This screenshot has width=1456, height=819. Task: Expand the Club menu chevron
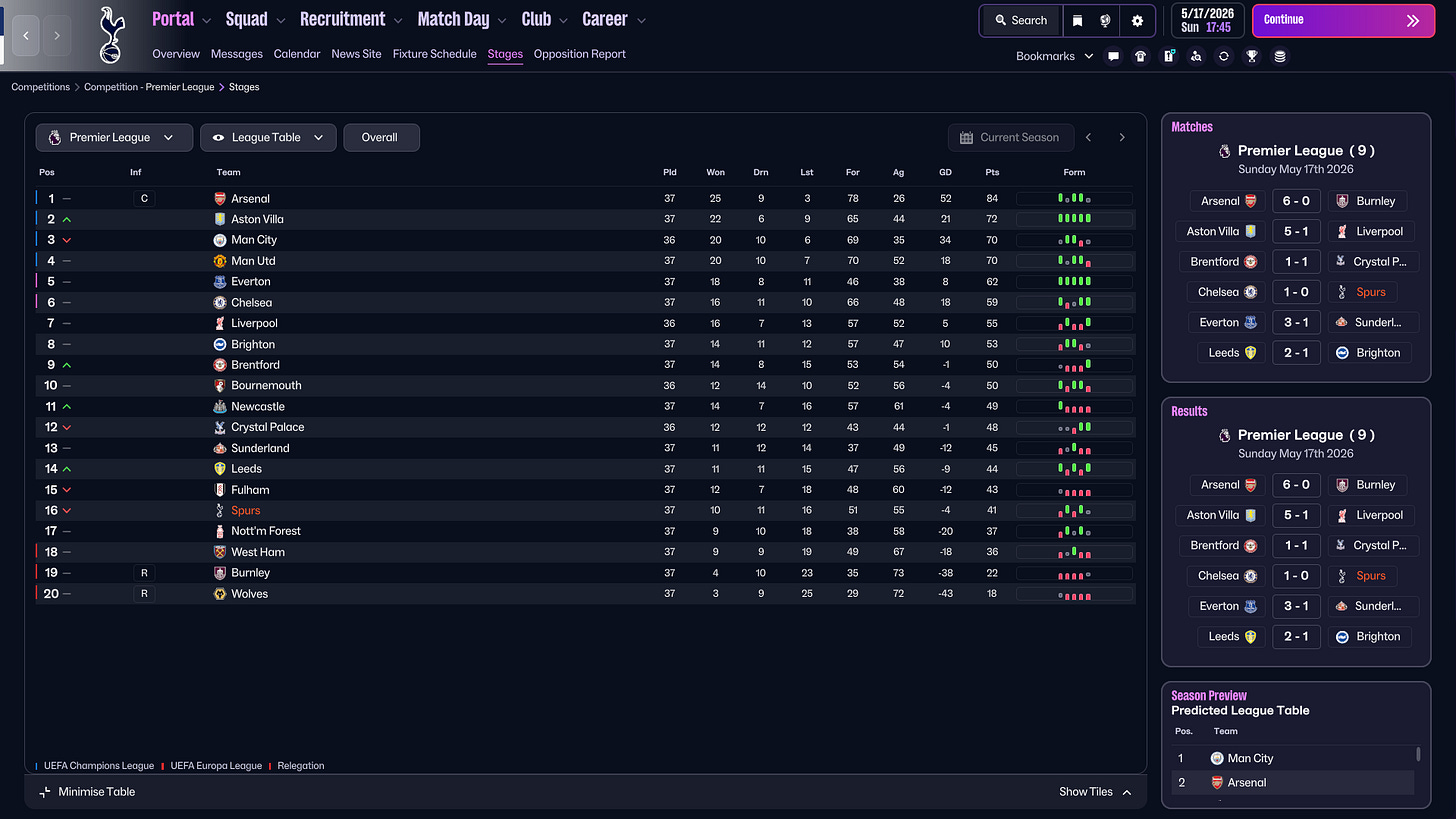point(564,20)
